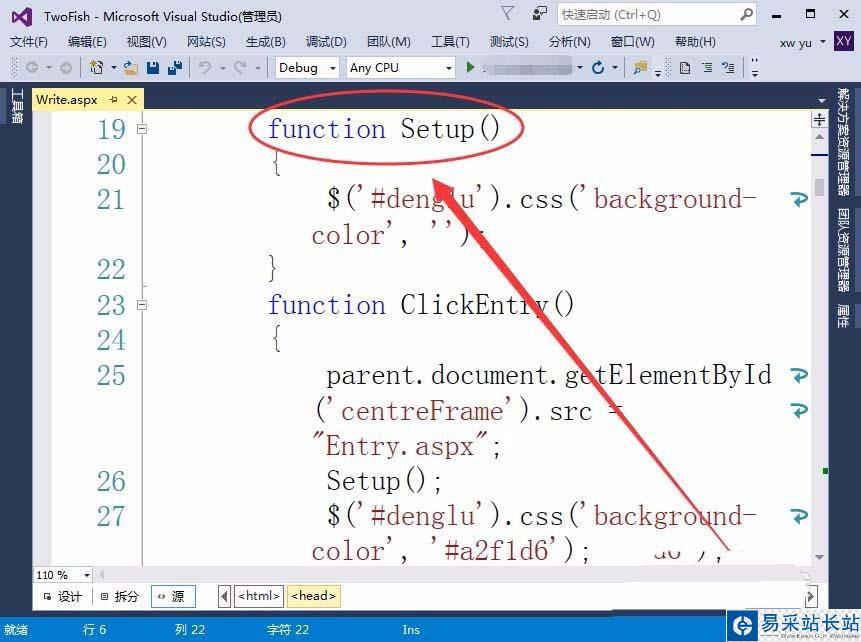Open the refresh options dropdown arrow
This screenshot has height=642, width=861.
615,68
